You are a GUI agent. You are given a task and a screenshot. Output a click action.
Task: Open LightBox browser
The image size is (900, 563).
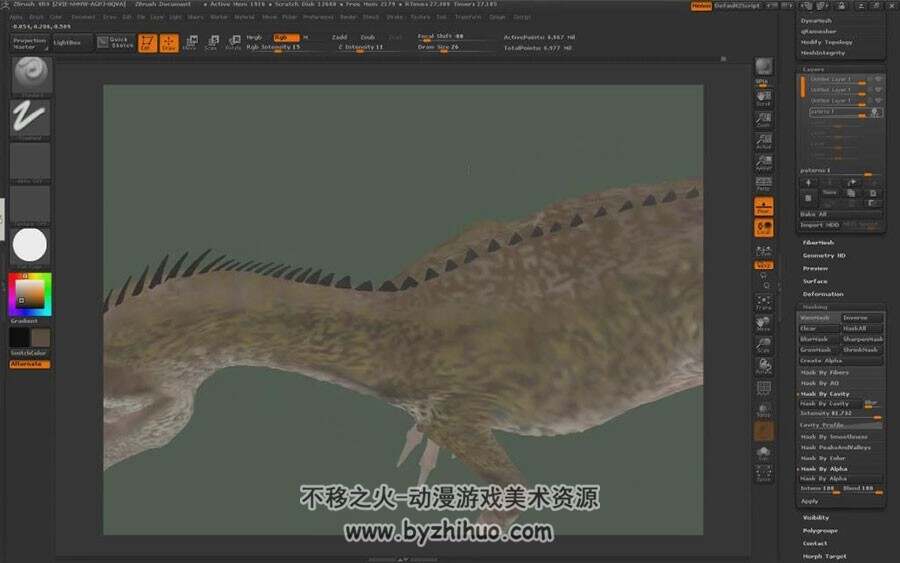point(71,43)
